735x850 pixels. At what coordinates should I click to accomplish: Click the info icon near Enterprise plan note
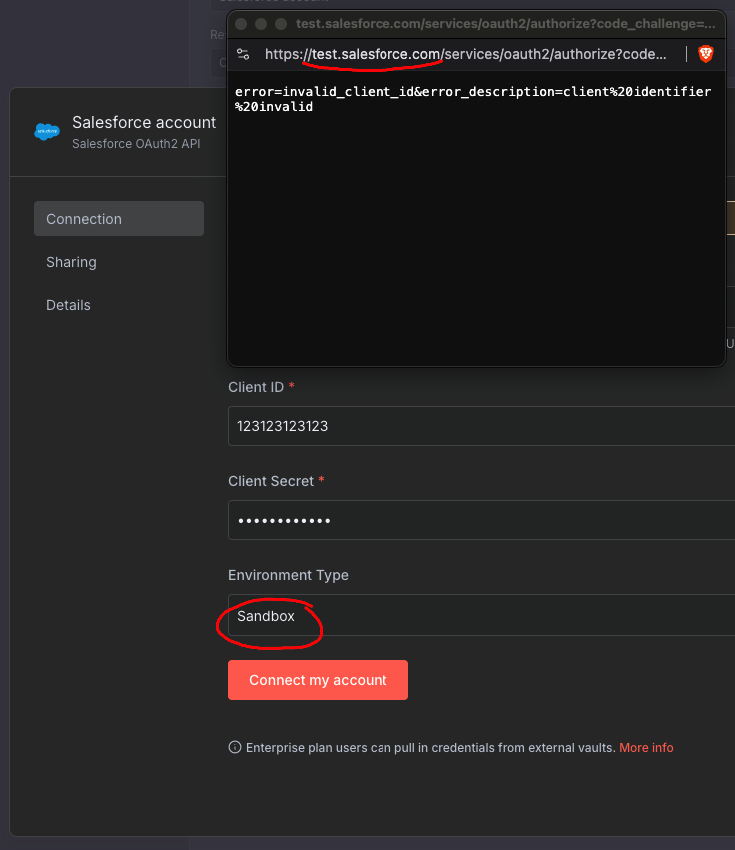click(x=235, y=747)
